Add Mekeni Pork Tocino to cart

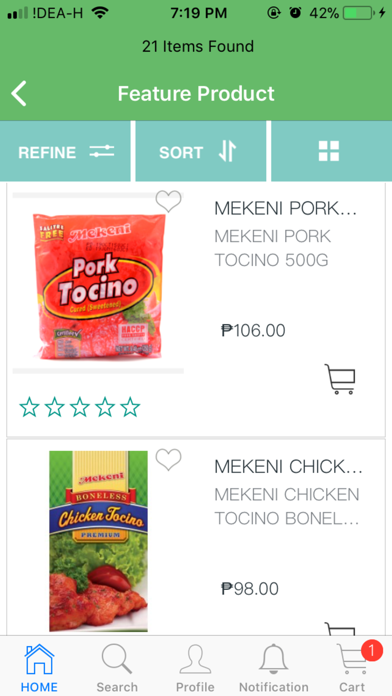tap(340, 379)
